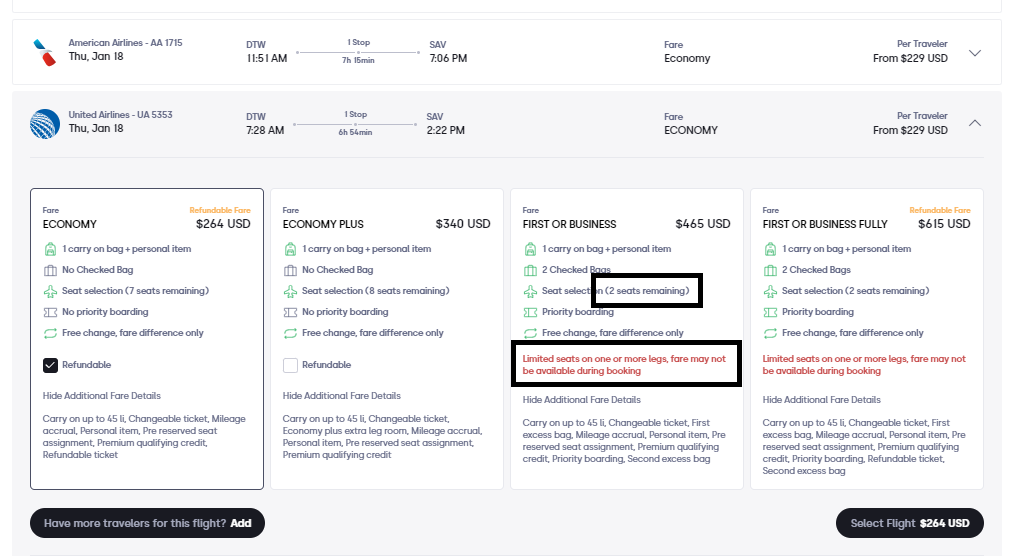
Task: Check Refundable checkbox in ECONOMY PLUS card
Action: [x=290, y=365]
